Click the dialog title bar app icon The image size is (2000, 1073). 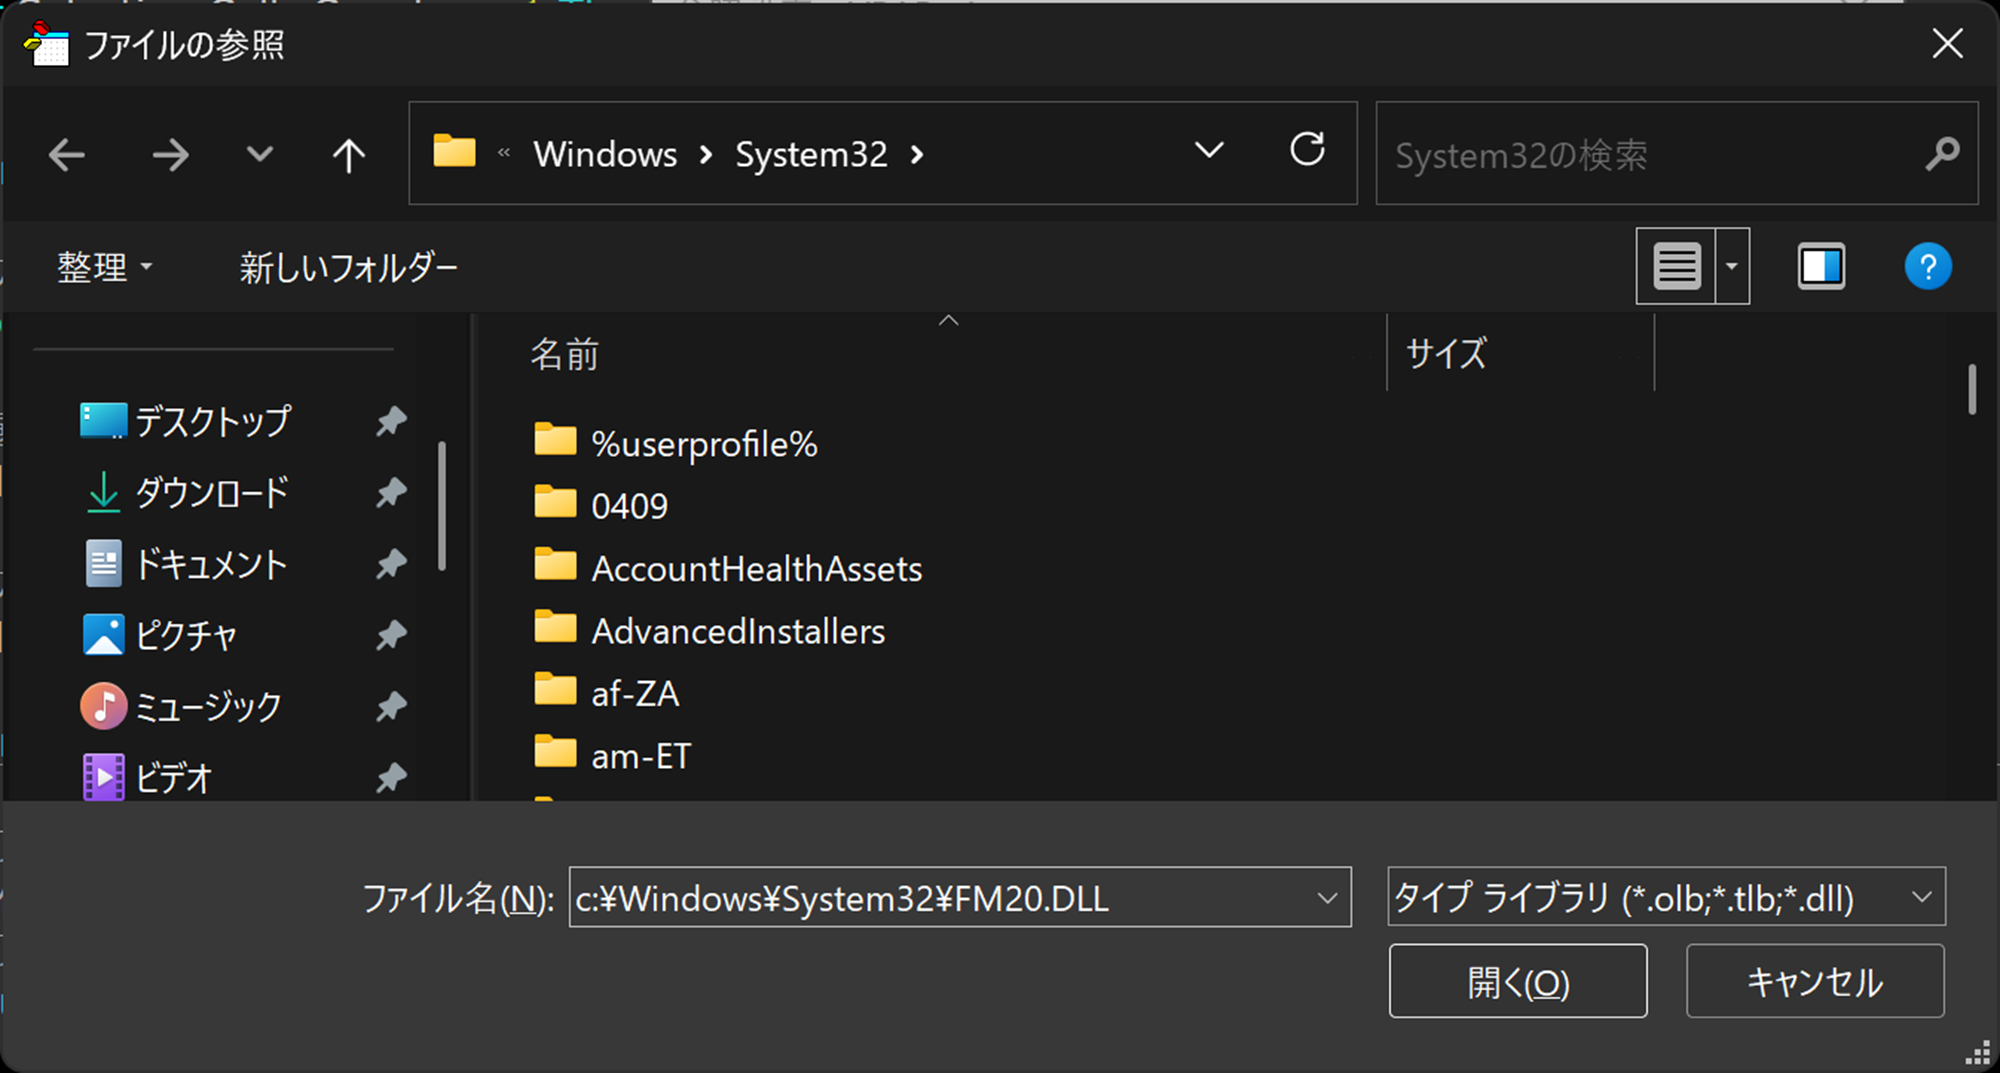[46, 43]
